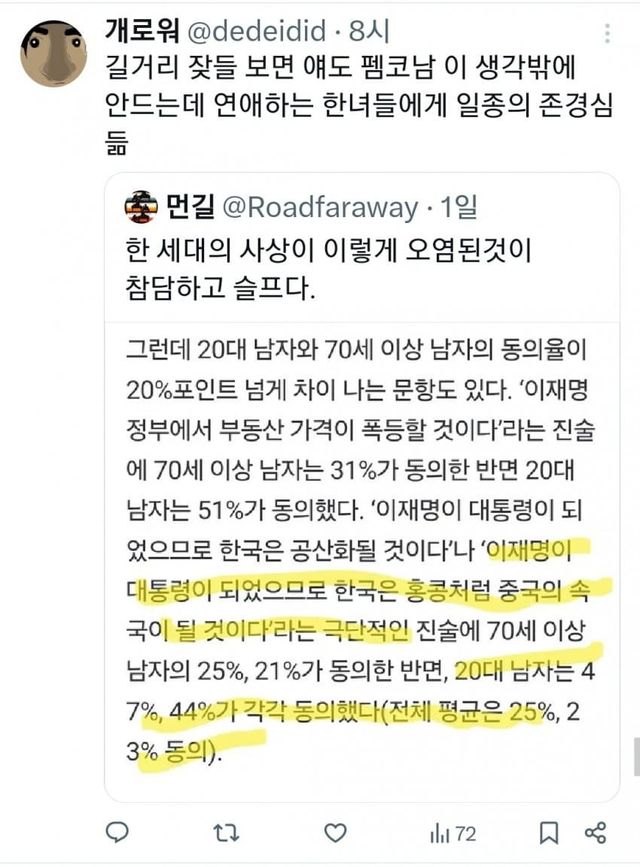Click the reply speech bubble icon
The width and height of the screenshot is (640, 867).
coord(117,832)
